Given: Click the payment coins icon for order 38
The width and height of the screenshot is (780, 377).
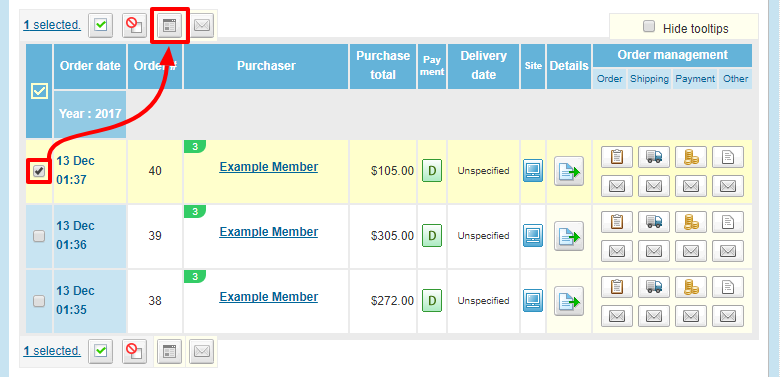Looking at the screenshot, I should [x=691, y=287].
